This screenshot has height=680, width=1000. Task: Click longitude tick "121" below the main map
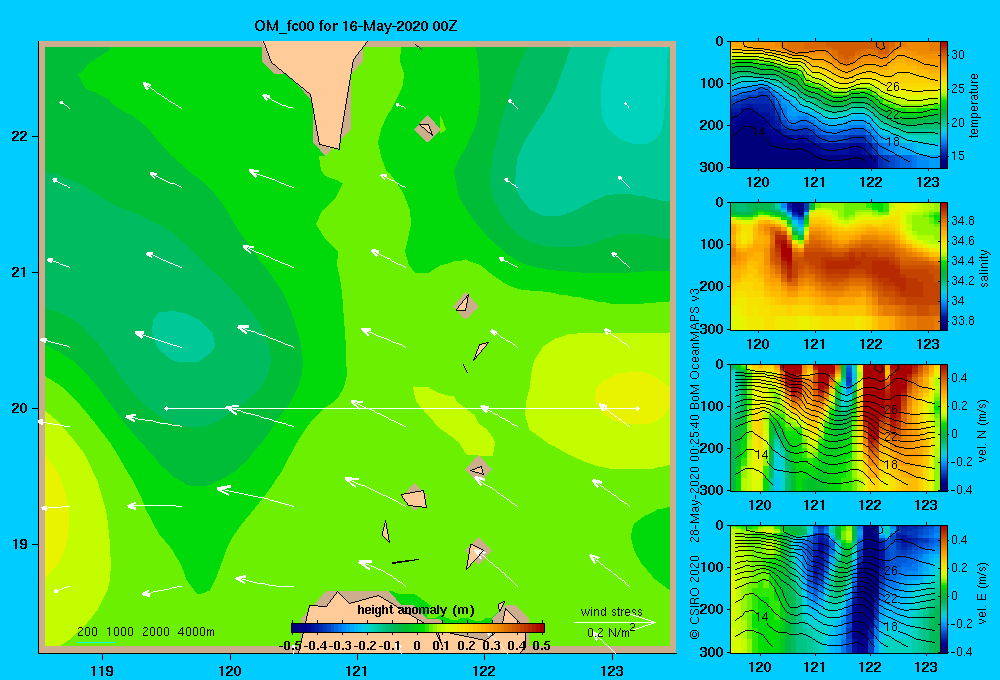coord(357,670)
